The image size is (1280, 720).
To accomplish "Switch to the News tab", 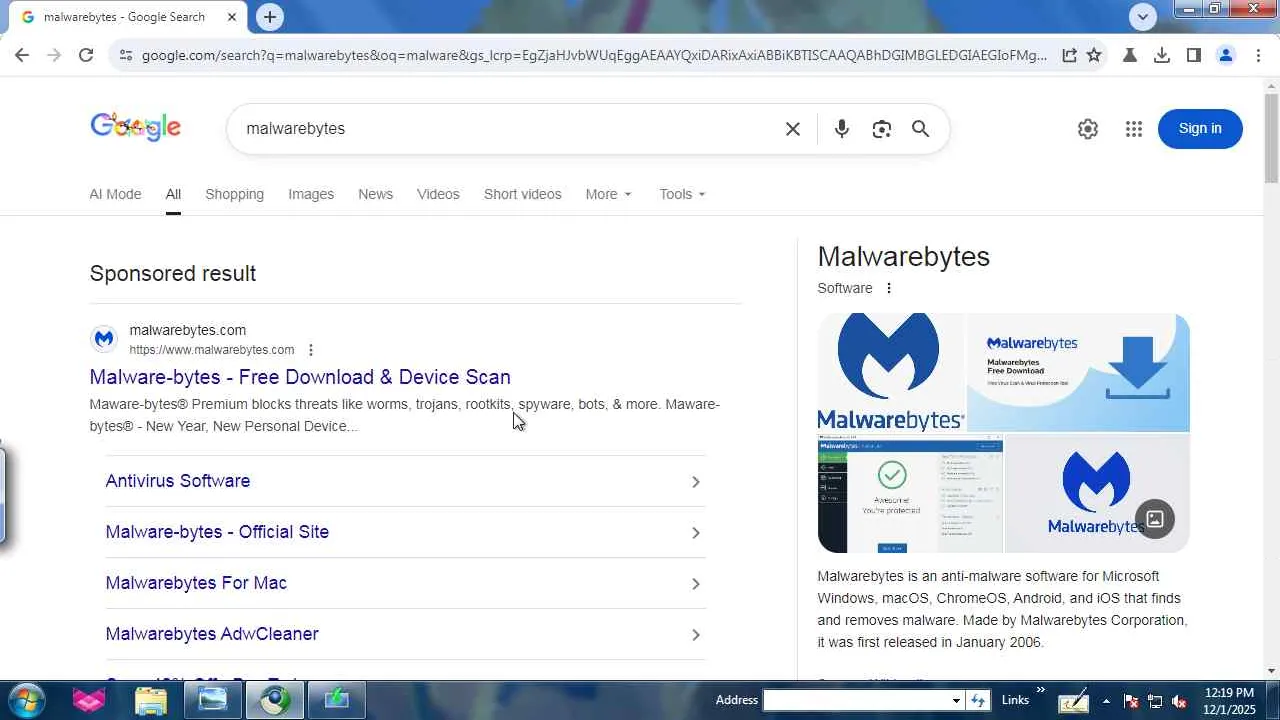I will (375, 194).
